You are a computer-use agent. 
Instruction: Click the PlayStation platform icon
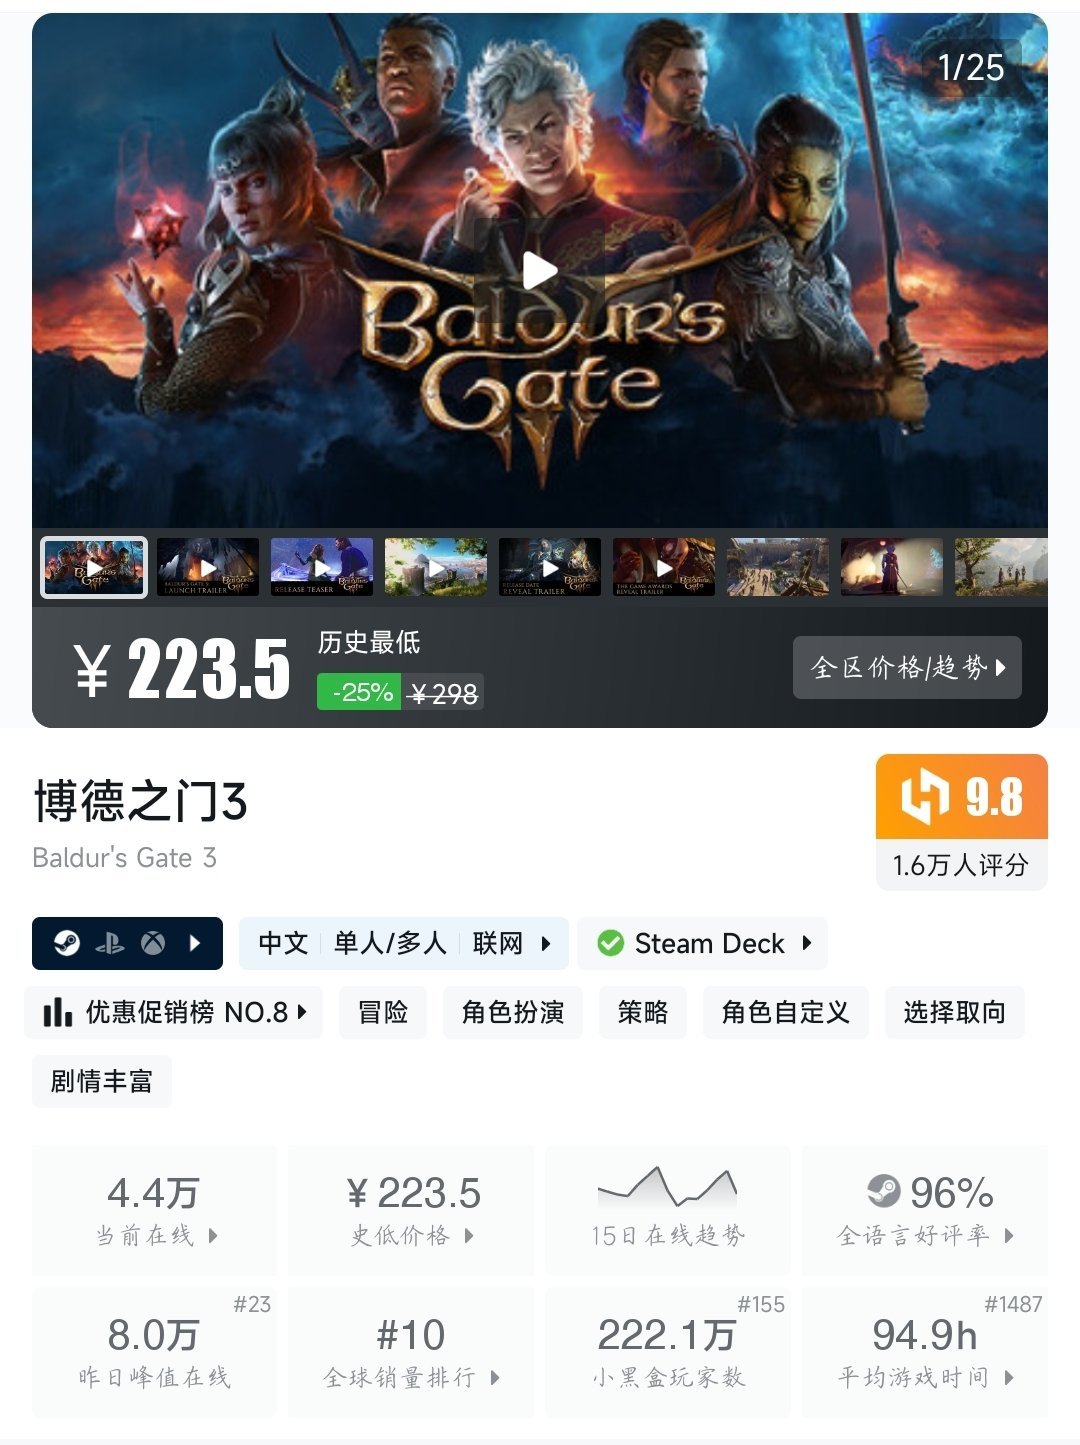click(110, 943)
